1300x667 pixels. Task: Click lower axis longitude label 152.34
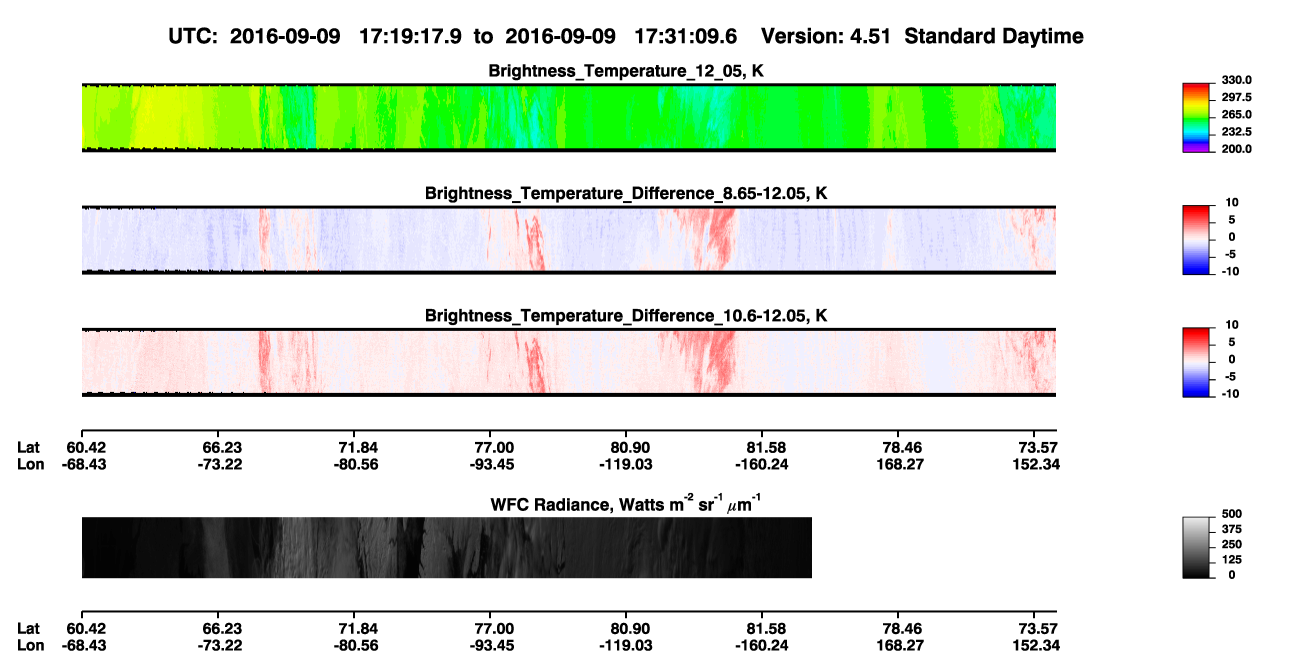tap(1038, 645)
